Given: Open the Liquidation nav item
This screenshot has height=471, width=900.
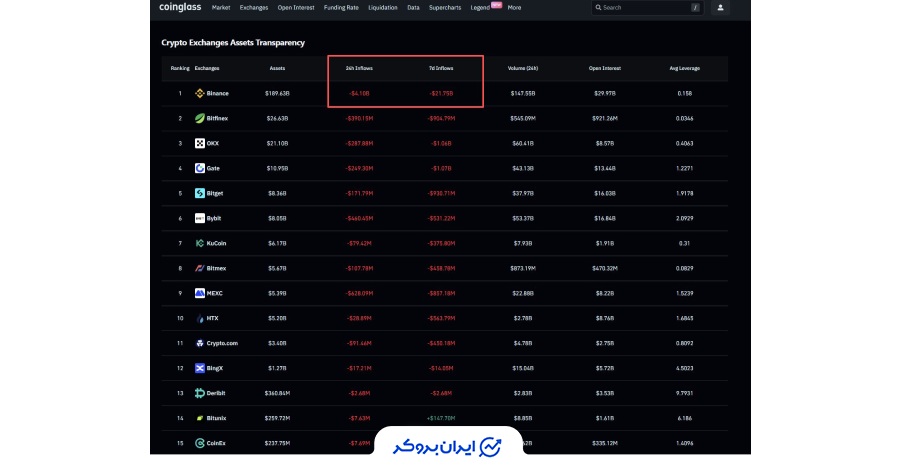Looking at the screenshot, I should point(383,7).
